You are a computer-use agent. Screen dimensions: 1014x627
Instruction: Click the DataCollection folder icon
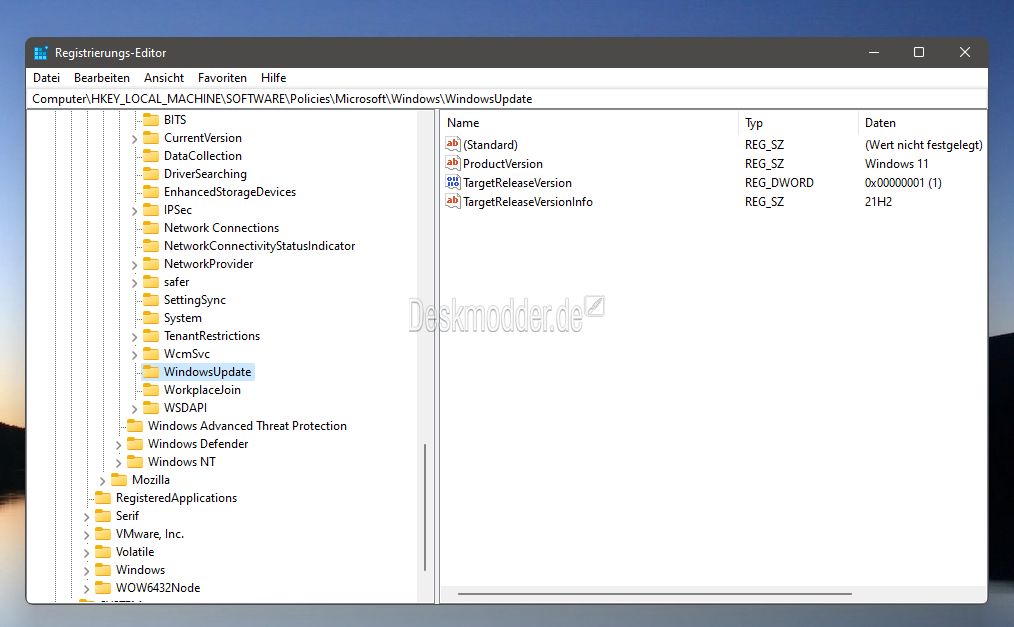151,156
